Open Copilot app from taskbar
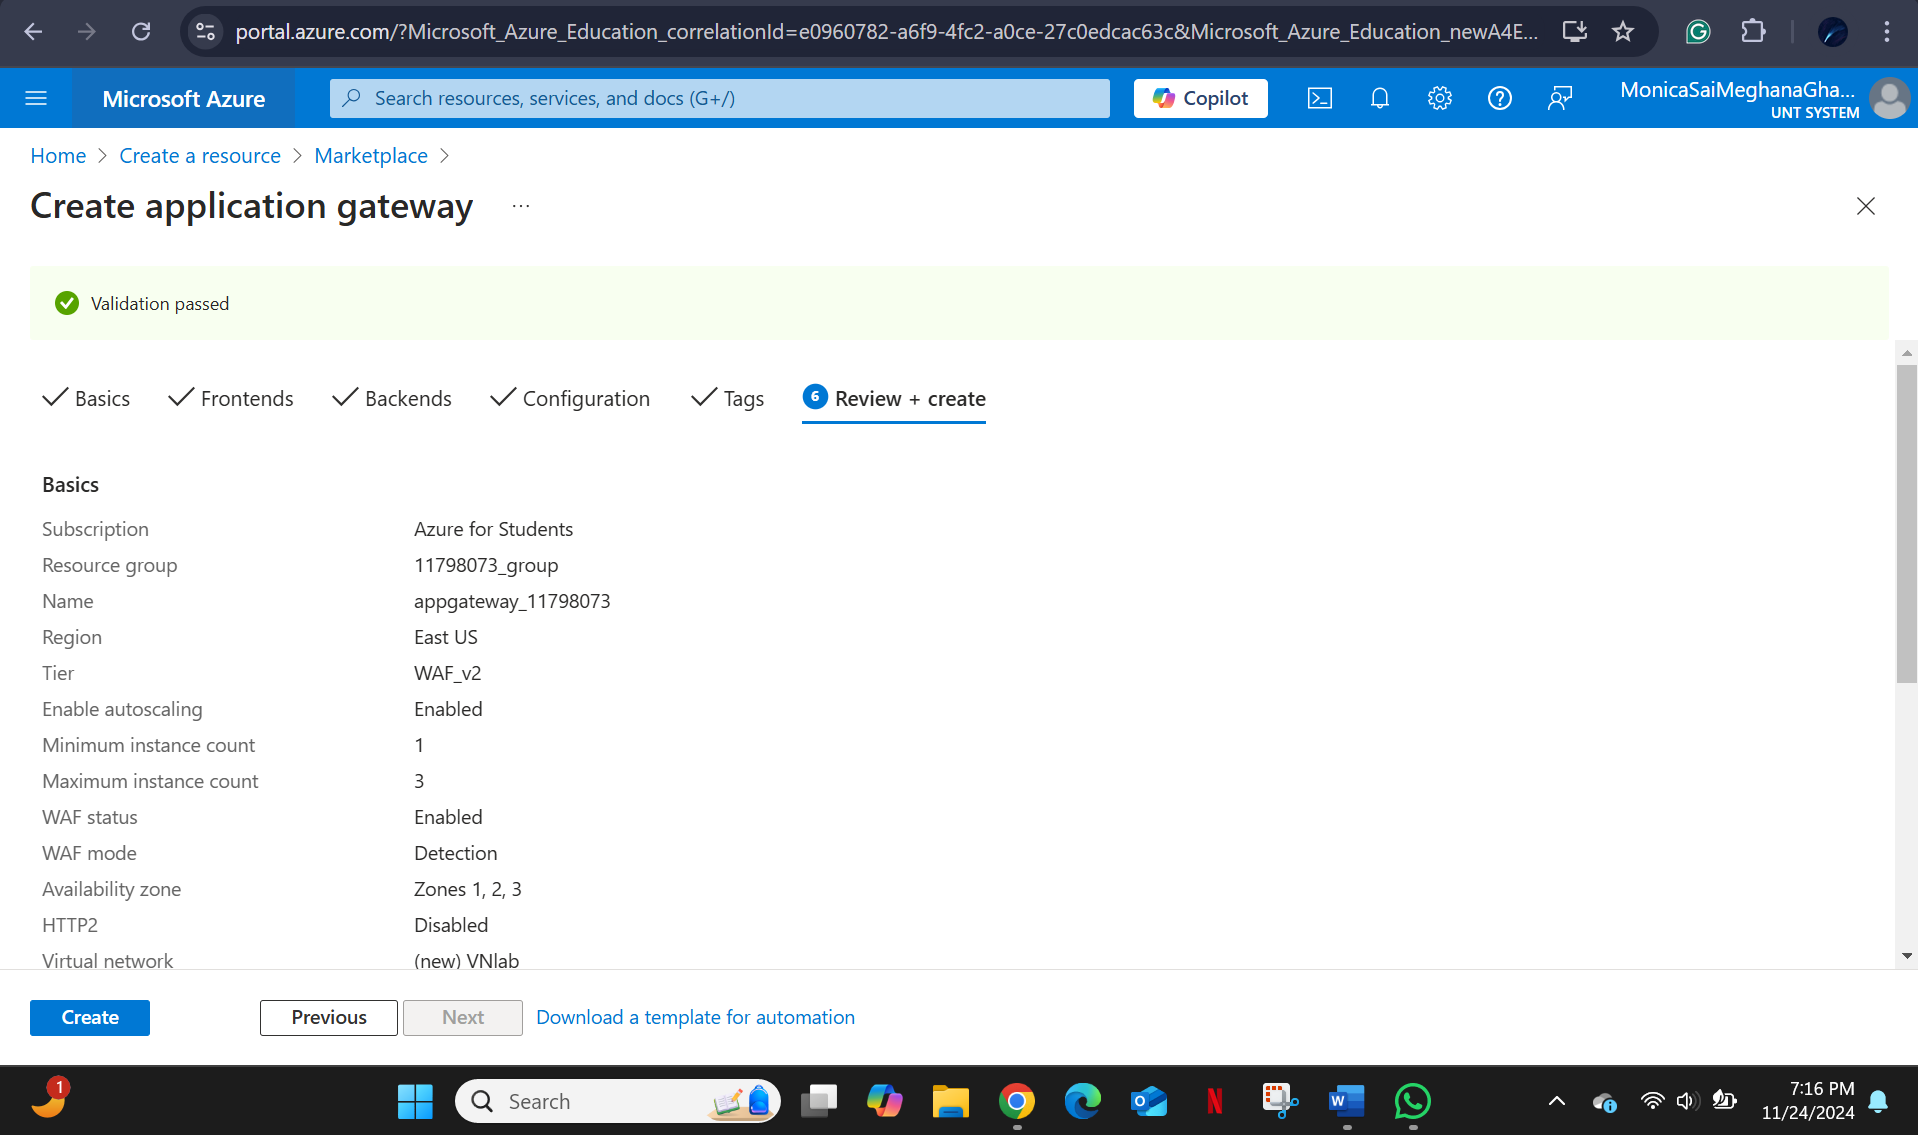The height and width of the screenshot is (1135, 1918). pos(884,1102)
